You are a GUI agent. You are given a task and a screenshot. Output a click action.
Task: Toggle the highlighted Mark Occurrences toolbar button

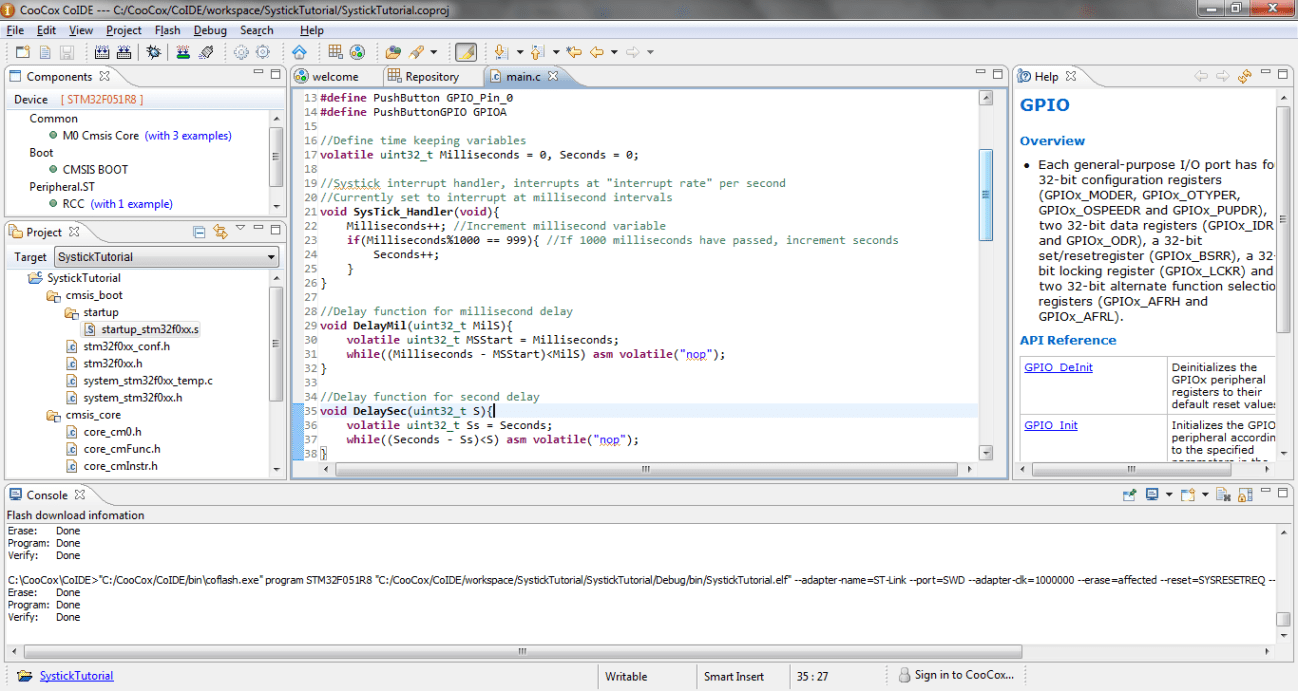click(x=465, y=52)
